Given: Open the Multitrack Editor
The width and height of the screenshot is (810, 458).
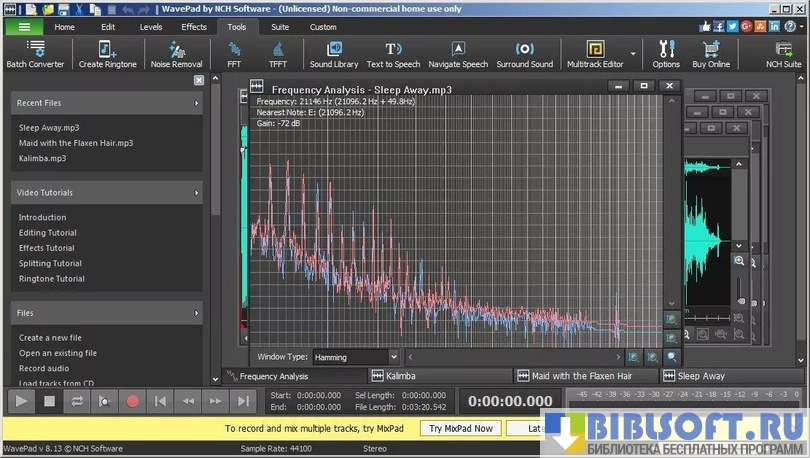Looking at the screenshot, I should (x=594, y=54).
